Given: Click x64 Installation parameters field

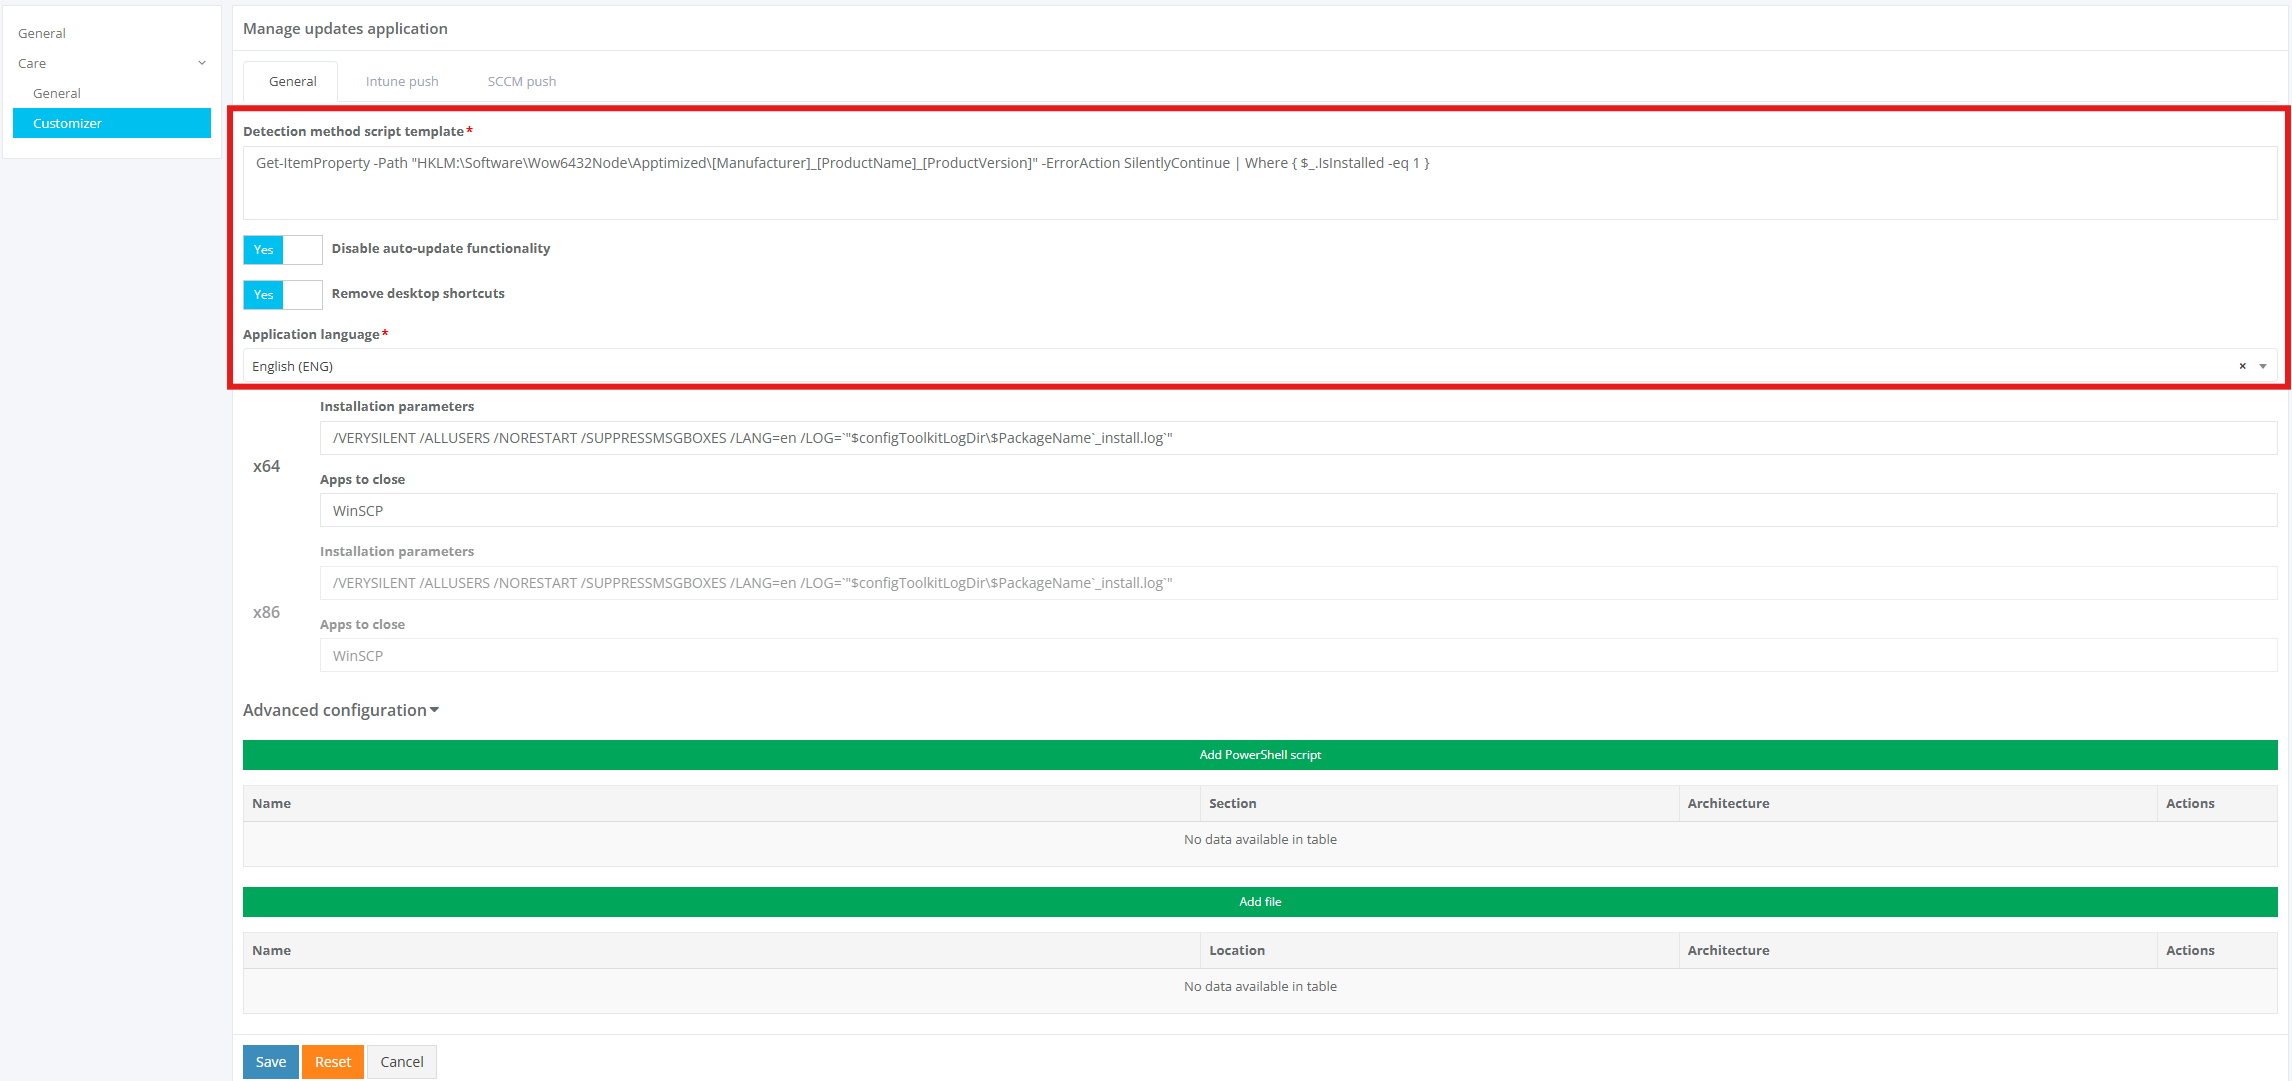Looking at the screenshot, I should [x=1297, y=438].
